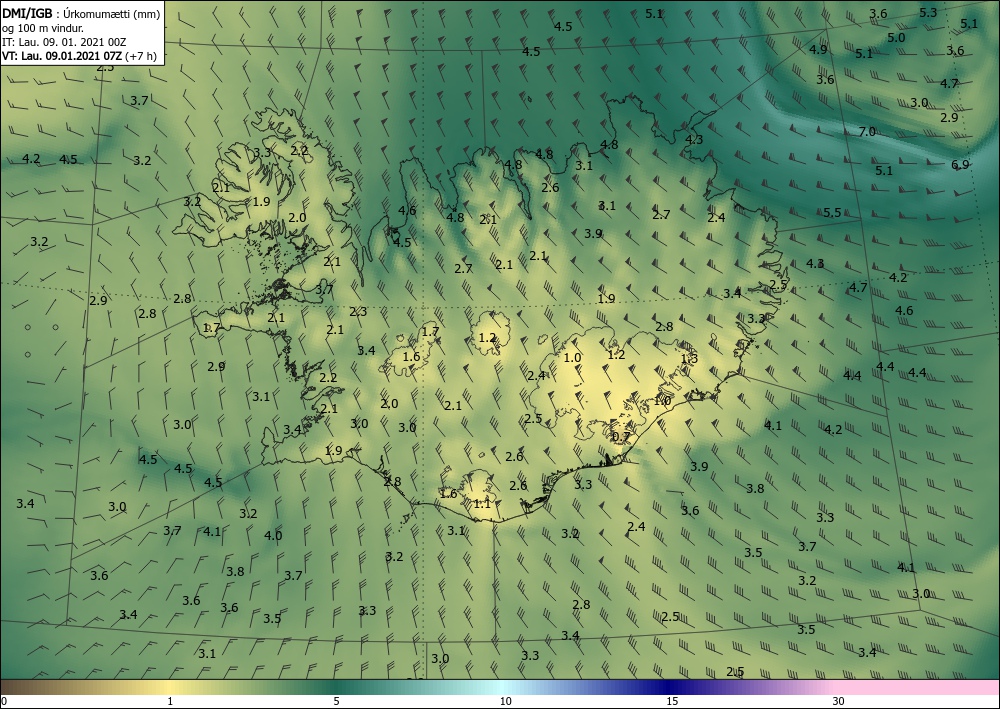The width and height of the screenshot is (1000, 709).
Task: Click the 6.9 value on the map
Action: [960, 164]
